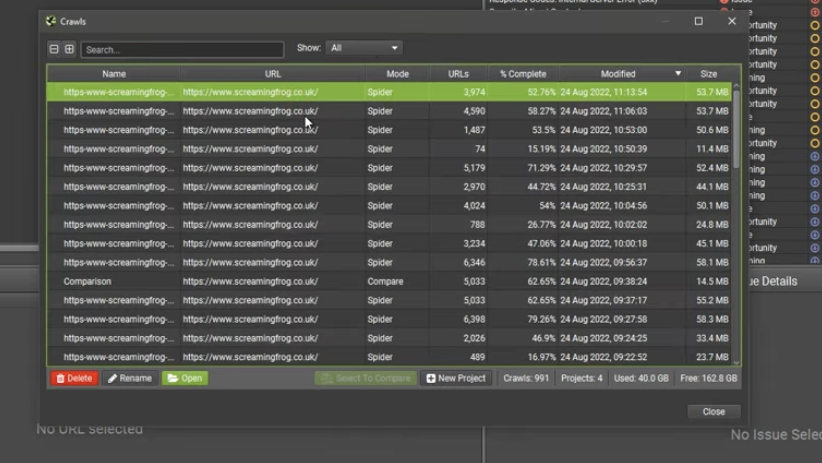822x463 pixels.
Task: Create a New Project
Action: [x=456, y=378]
